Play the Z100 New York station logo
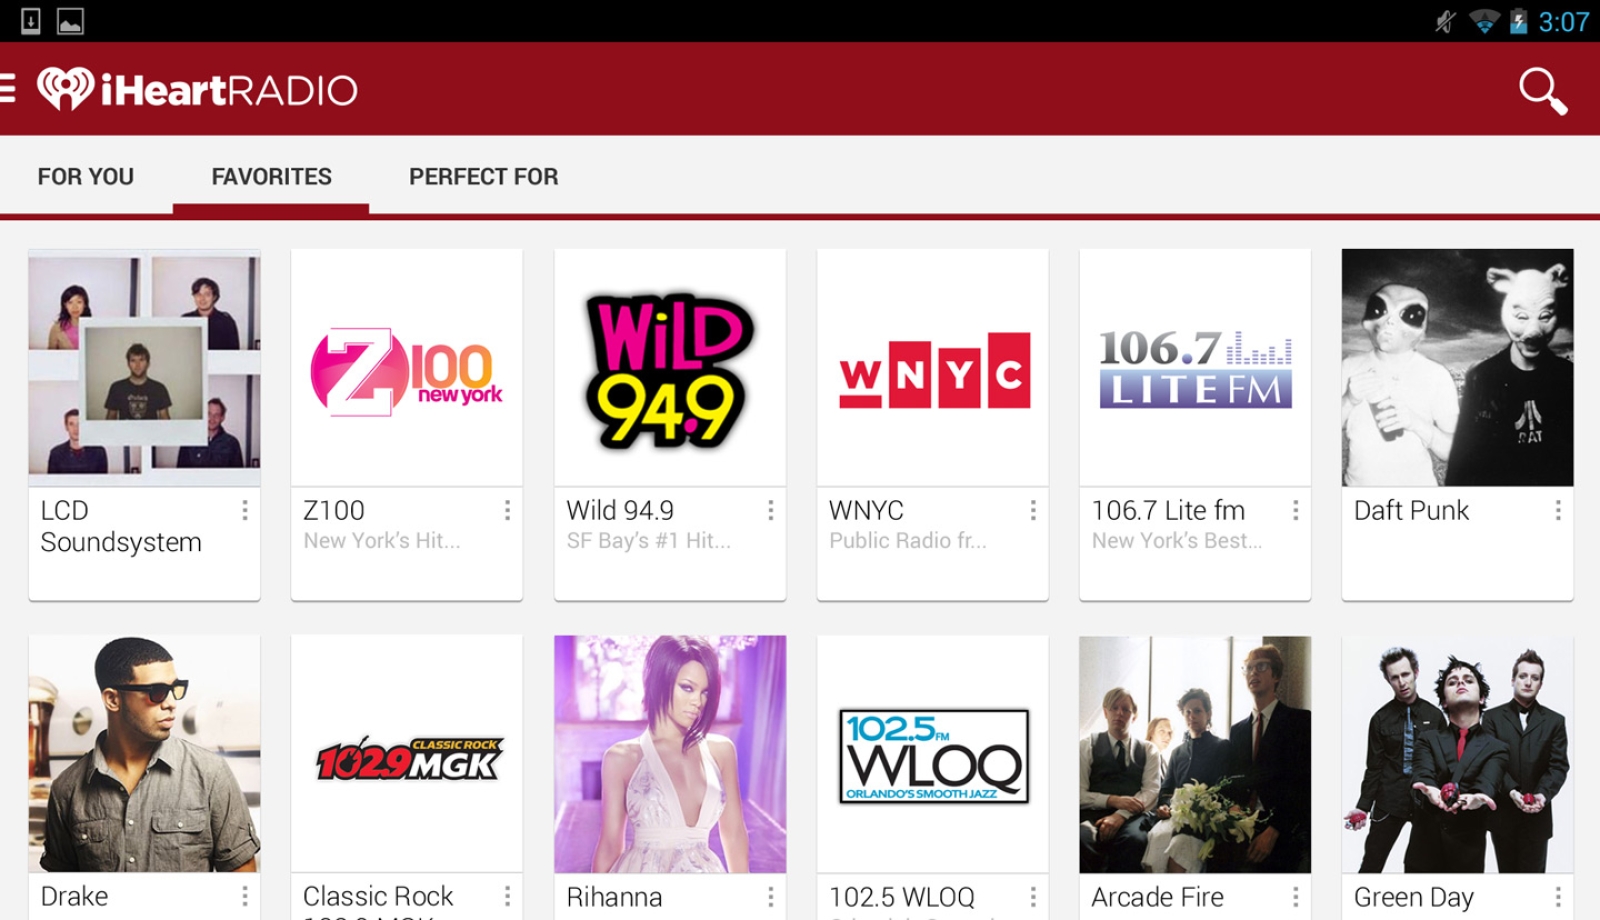The height and width of the screenshot is (920, 1600). tap(407, 367)
